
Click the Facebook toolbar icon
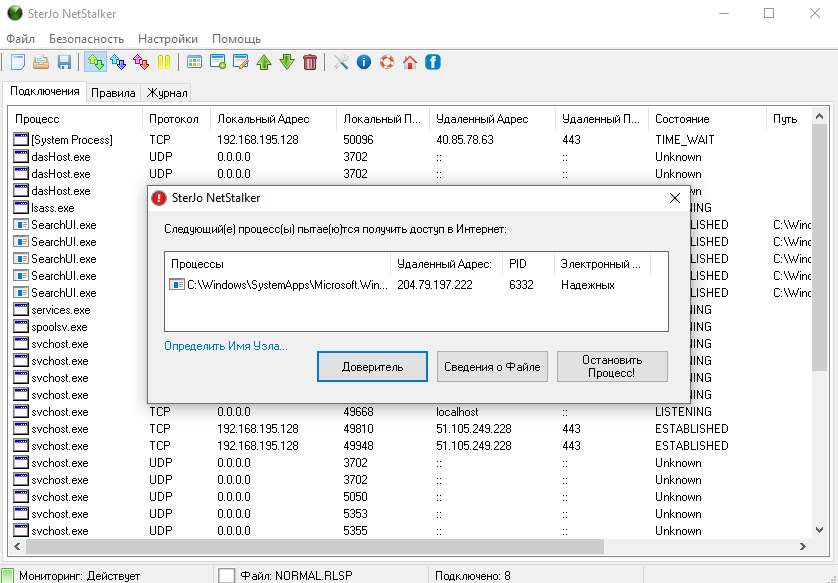point(433,62)
